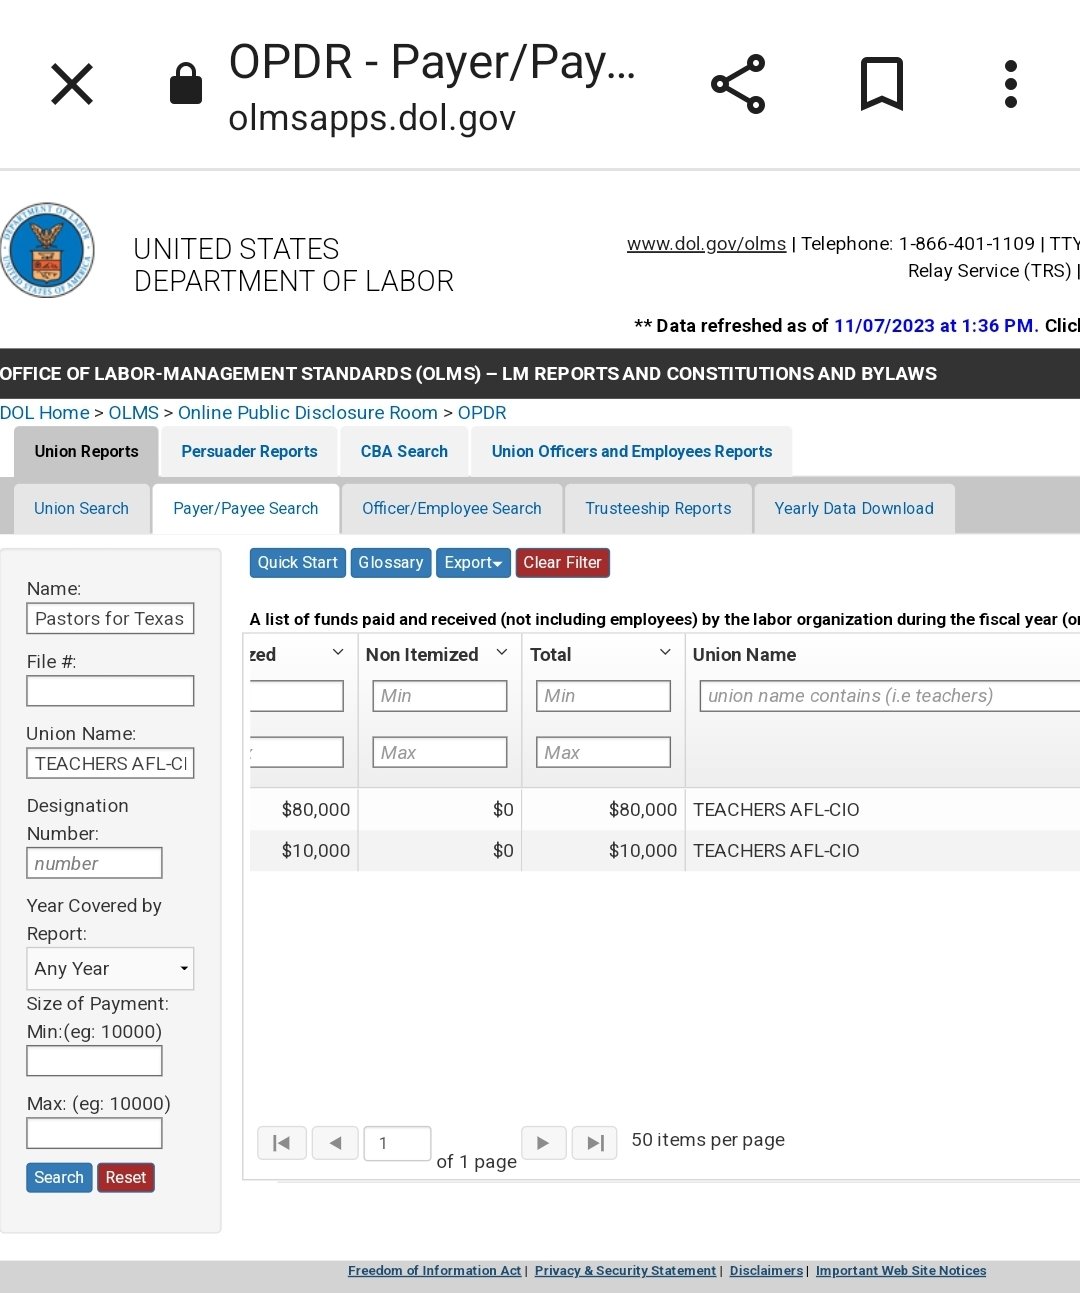Open the Itemized column menu chevron
1080x1293 pixels.
(x=338, y=653)
